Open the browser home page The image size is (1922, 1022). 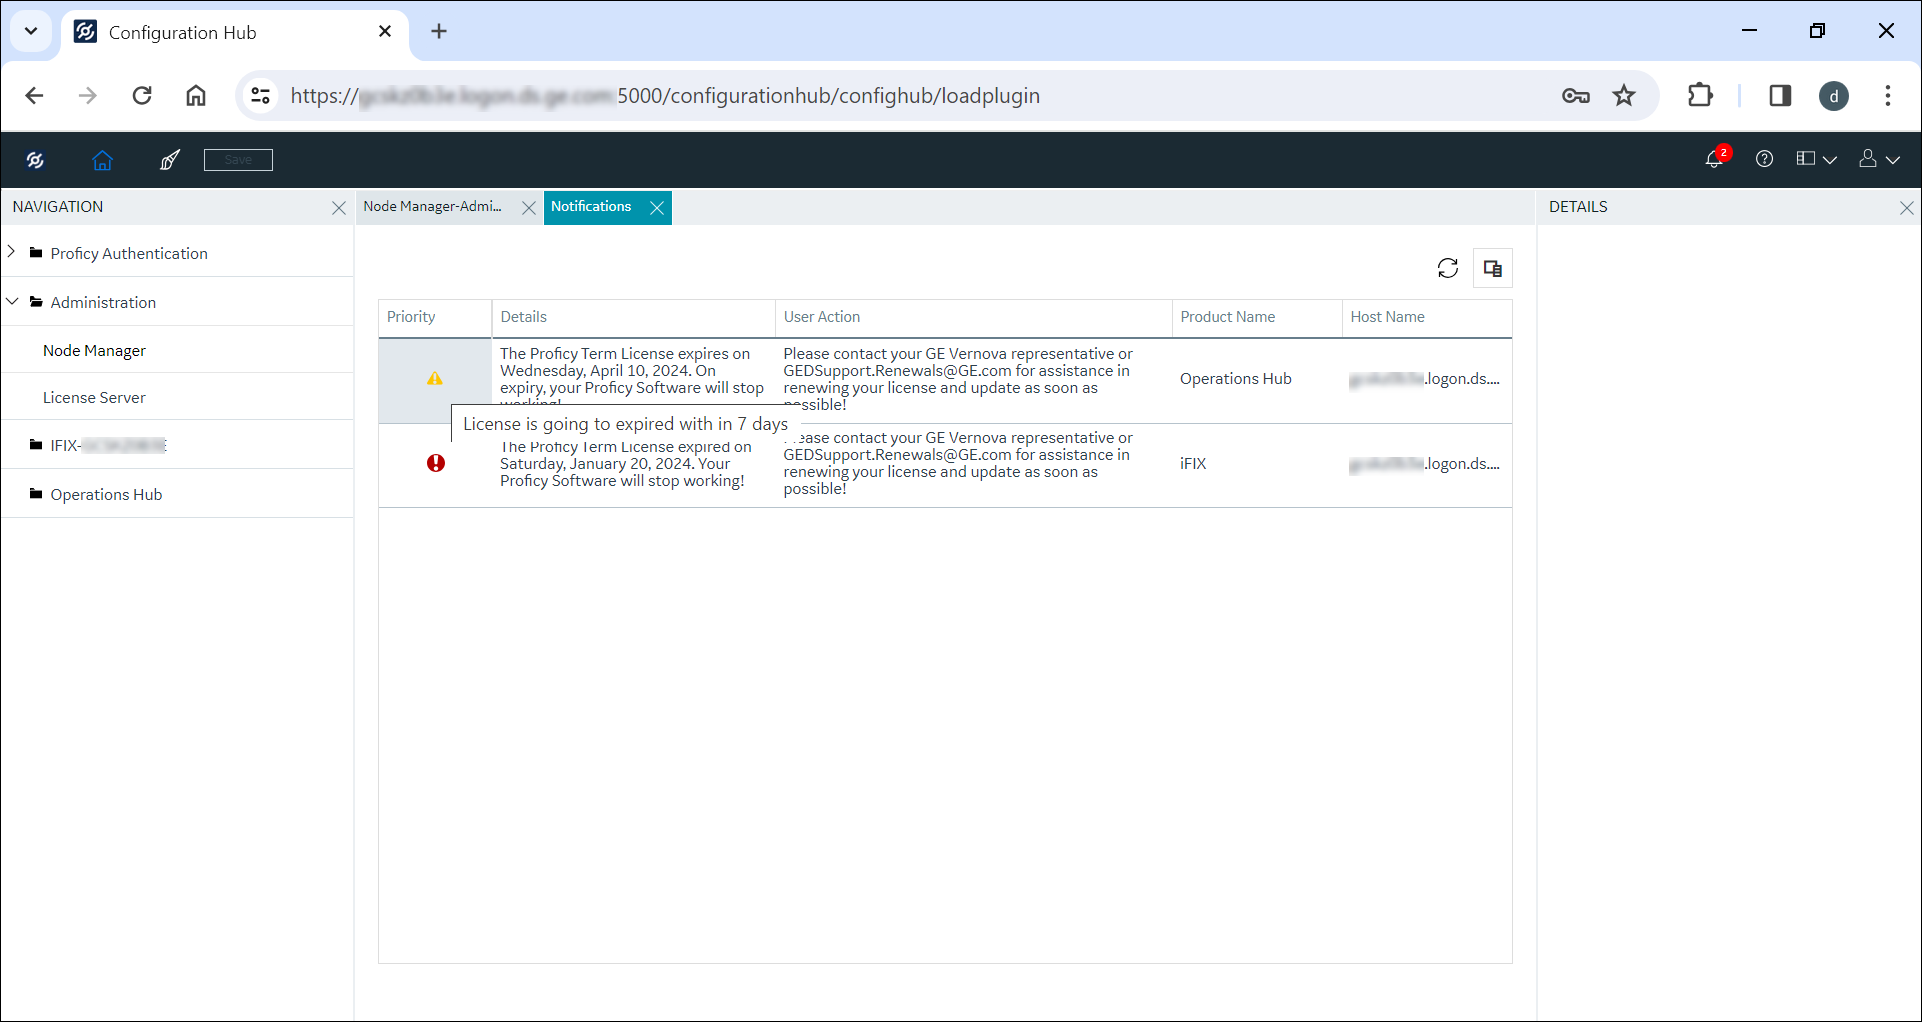coord(196,96)
